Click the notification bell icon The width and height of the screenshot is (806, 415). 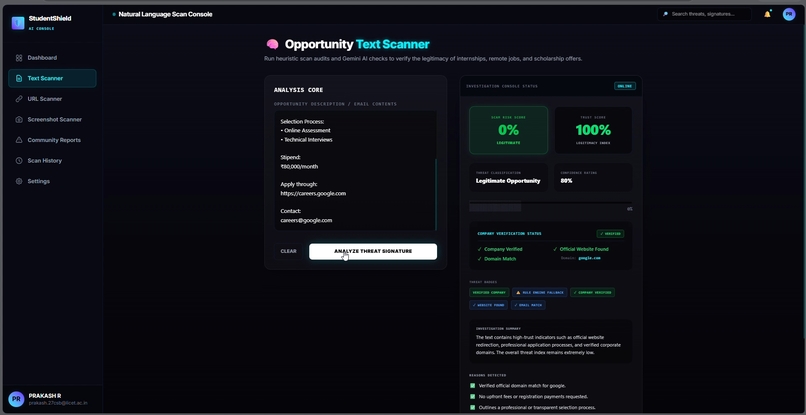coord(767,14)
